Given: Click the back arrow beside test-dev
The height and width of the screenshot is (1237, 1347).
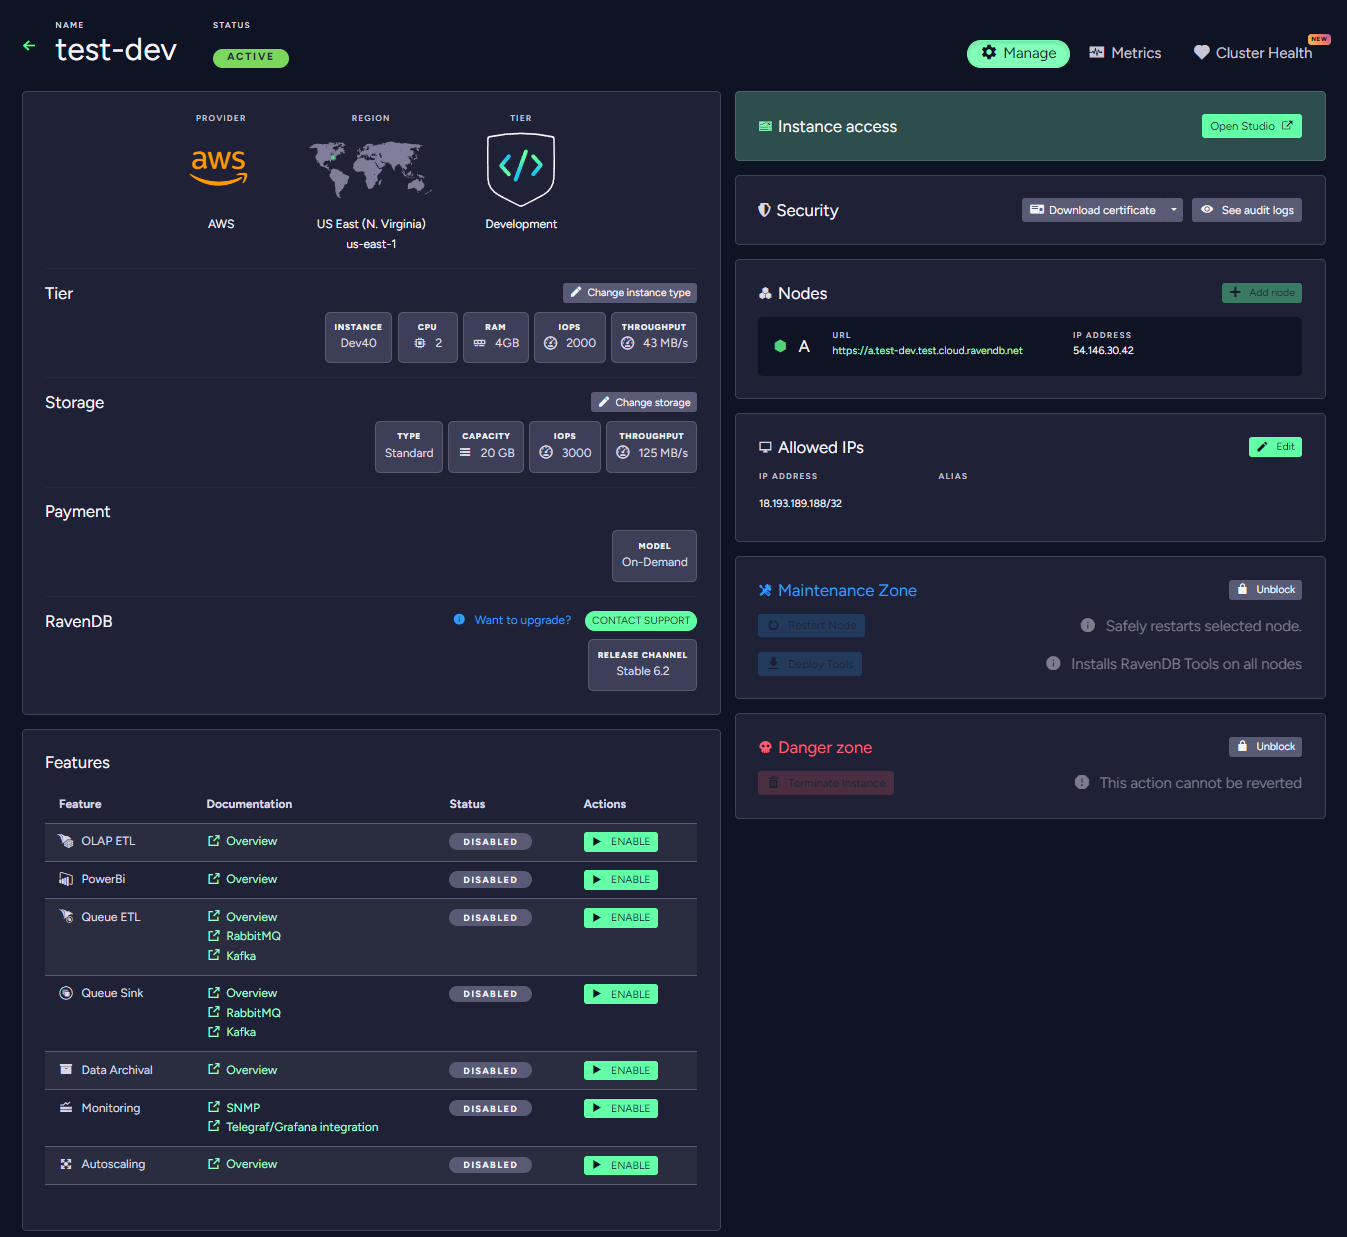Looking at the screenshot, I should (29, 46).
